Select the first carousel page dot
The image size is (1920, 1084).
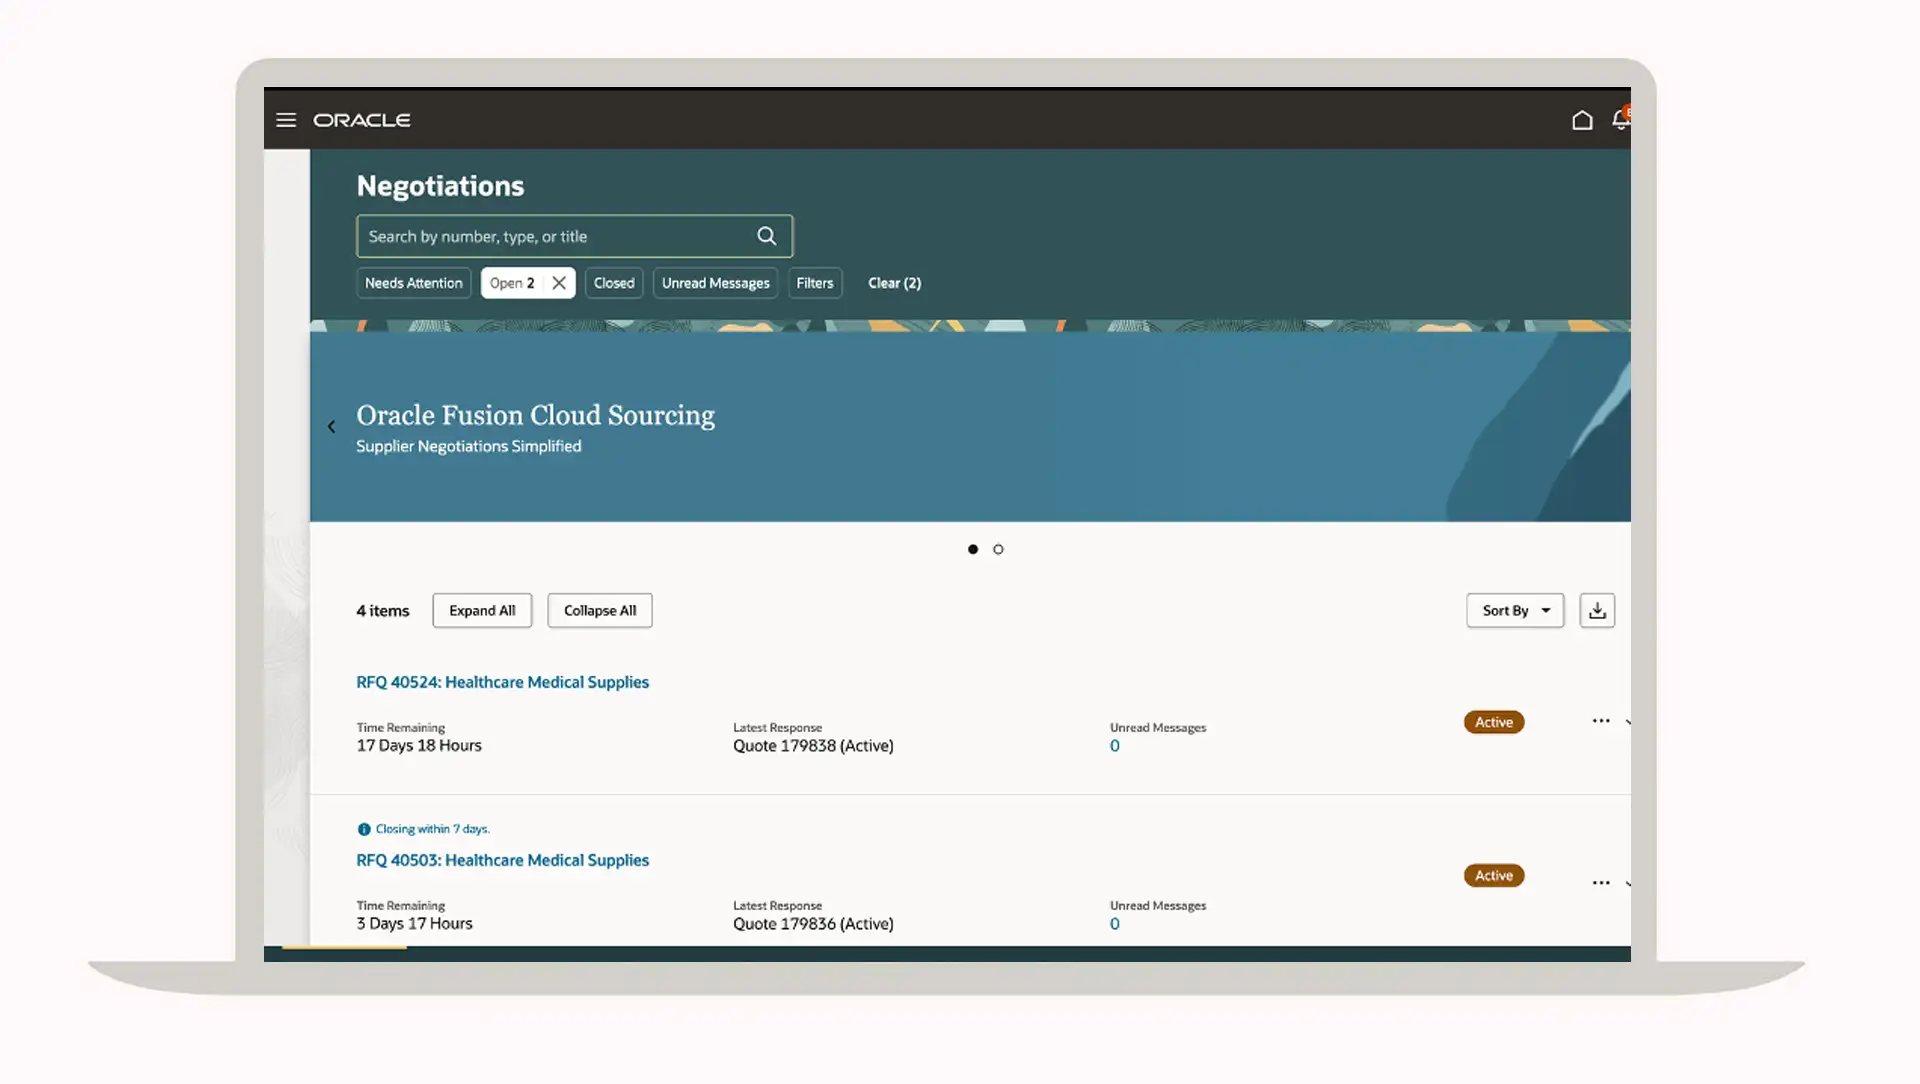click(972, 549)
